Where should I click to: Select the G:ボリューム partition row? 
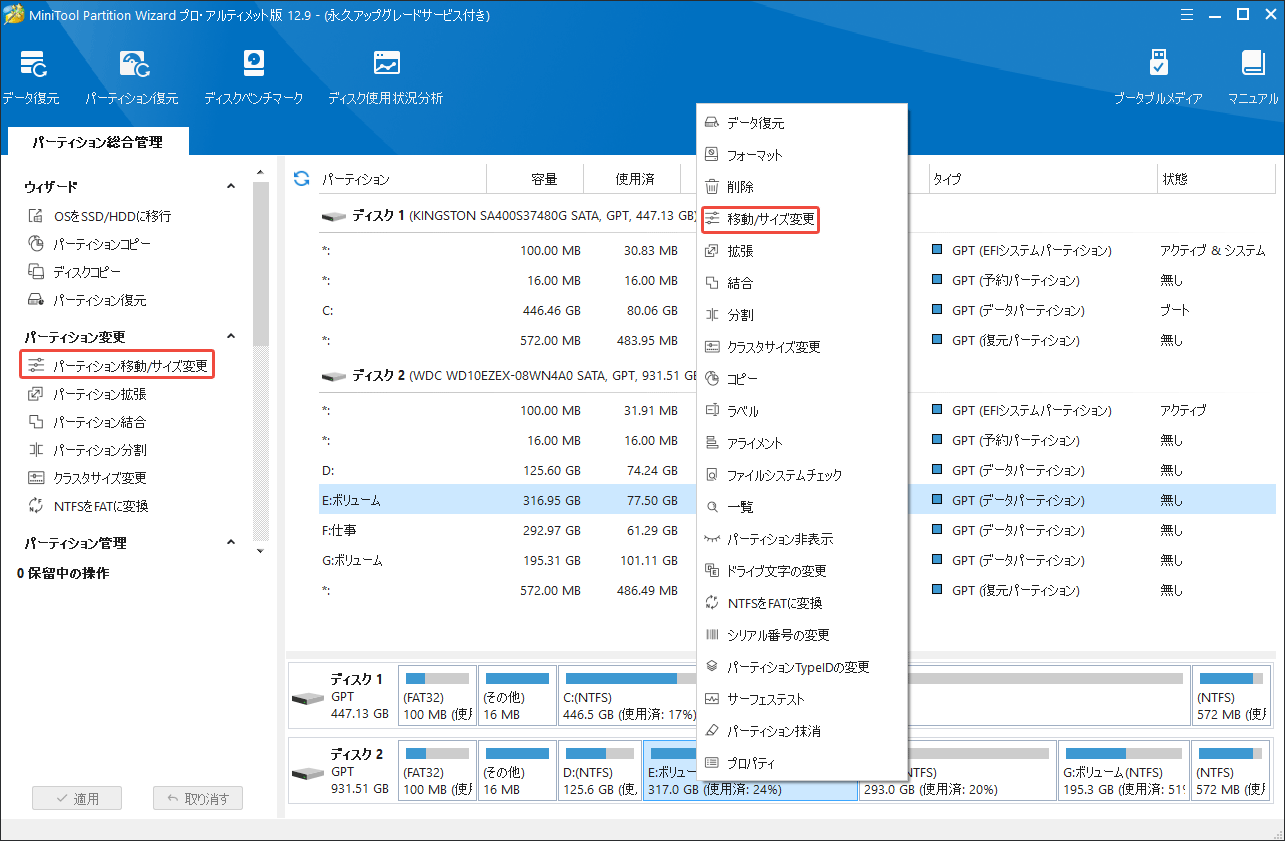(x=508, y=560)
